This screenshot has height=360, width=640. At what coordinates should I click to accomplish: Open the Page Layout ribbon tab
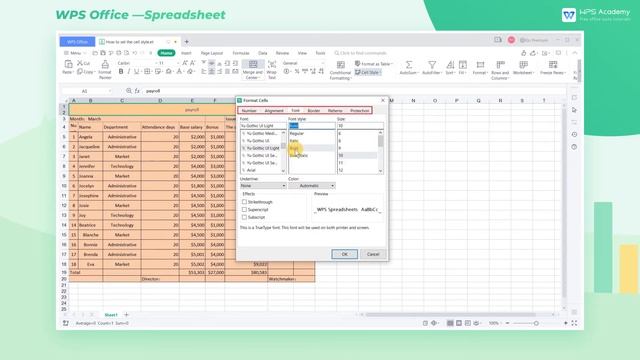(x=212, y=53)
